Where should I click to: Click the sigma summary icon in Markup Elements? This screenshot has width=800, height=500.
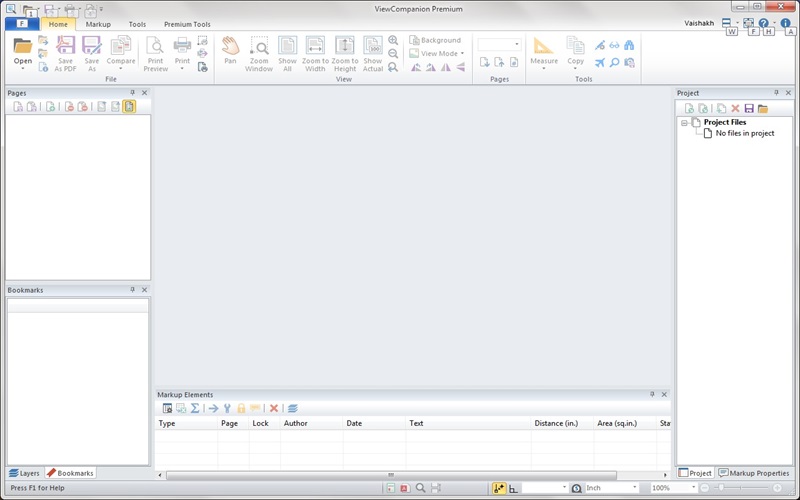pyautogui.click(x=195, y=408)
